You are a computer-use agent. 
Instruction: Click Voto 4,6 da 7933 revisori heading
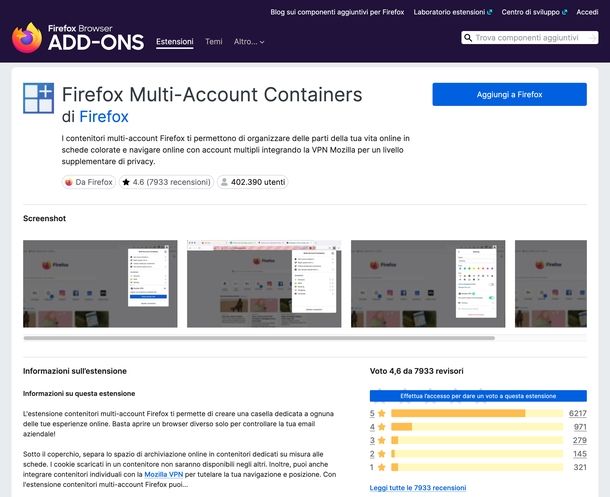coord(417,371)
